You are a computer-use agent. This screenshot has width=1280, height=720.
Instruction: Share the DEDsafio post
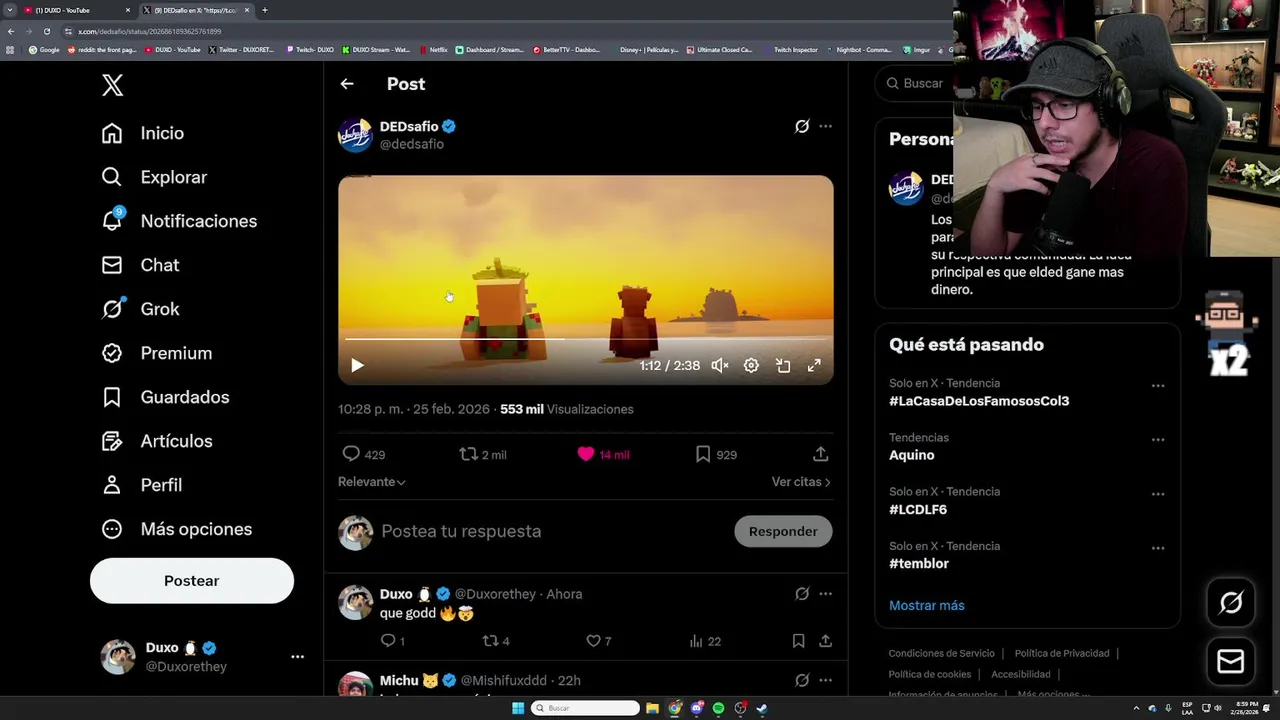[820, 454]
